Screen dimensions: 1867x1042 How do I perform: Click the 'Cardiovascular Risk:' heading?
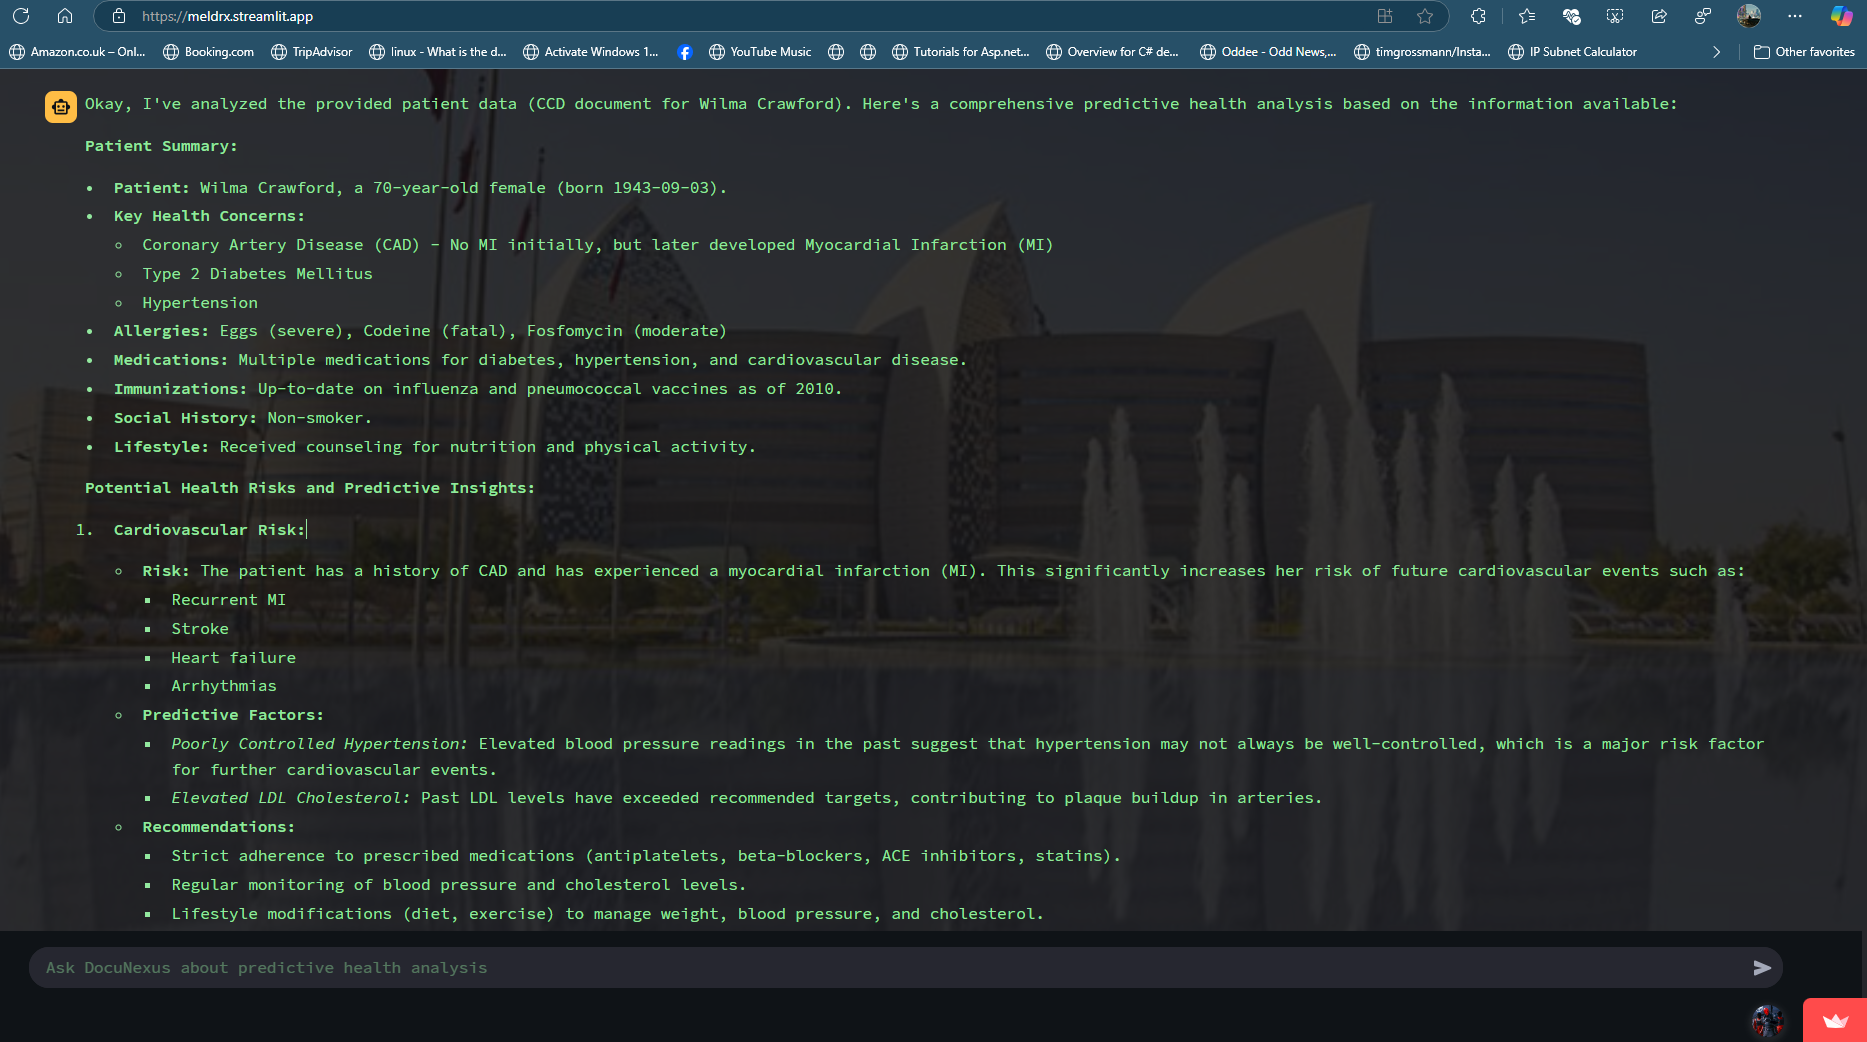[210, 530]
